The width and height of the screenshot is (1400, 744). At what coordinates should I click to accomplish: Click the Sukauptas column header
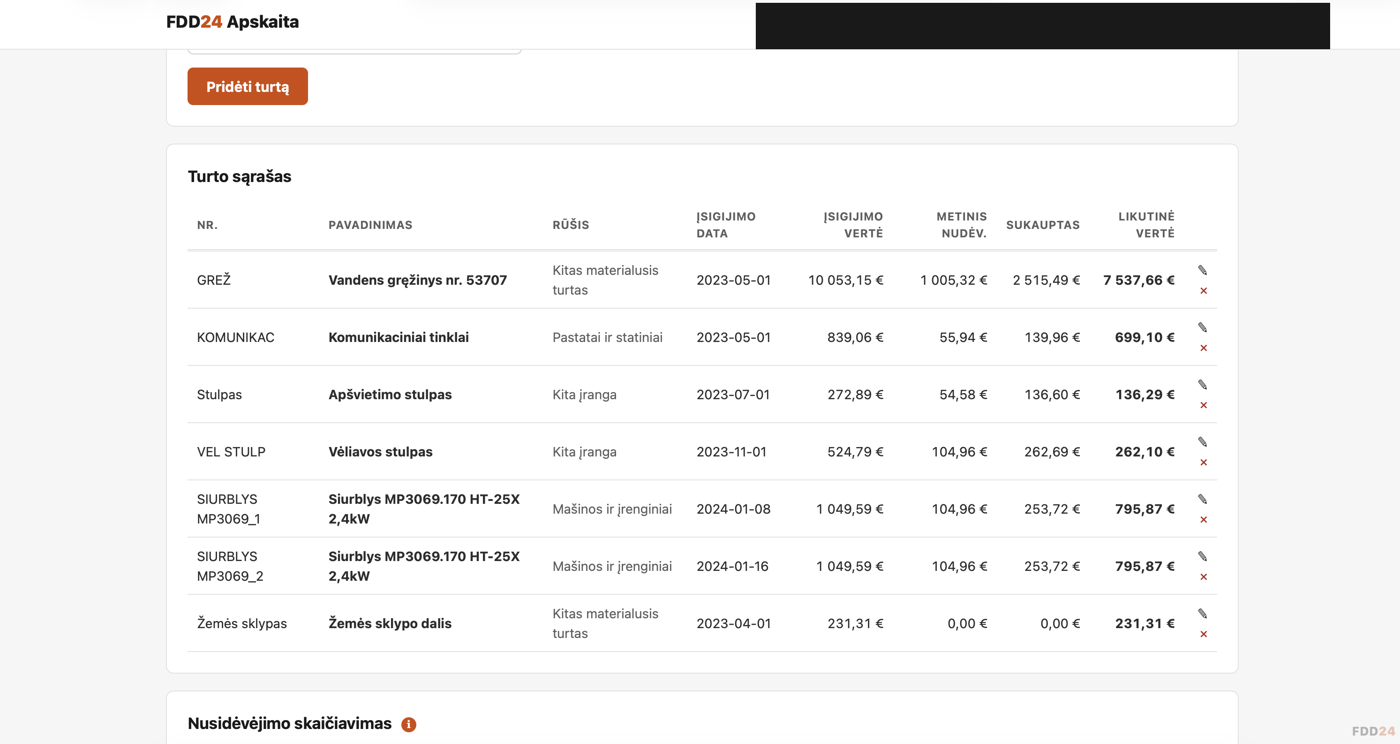[x=1043, y=225]
